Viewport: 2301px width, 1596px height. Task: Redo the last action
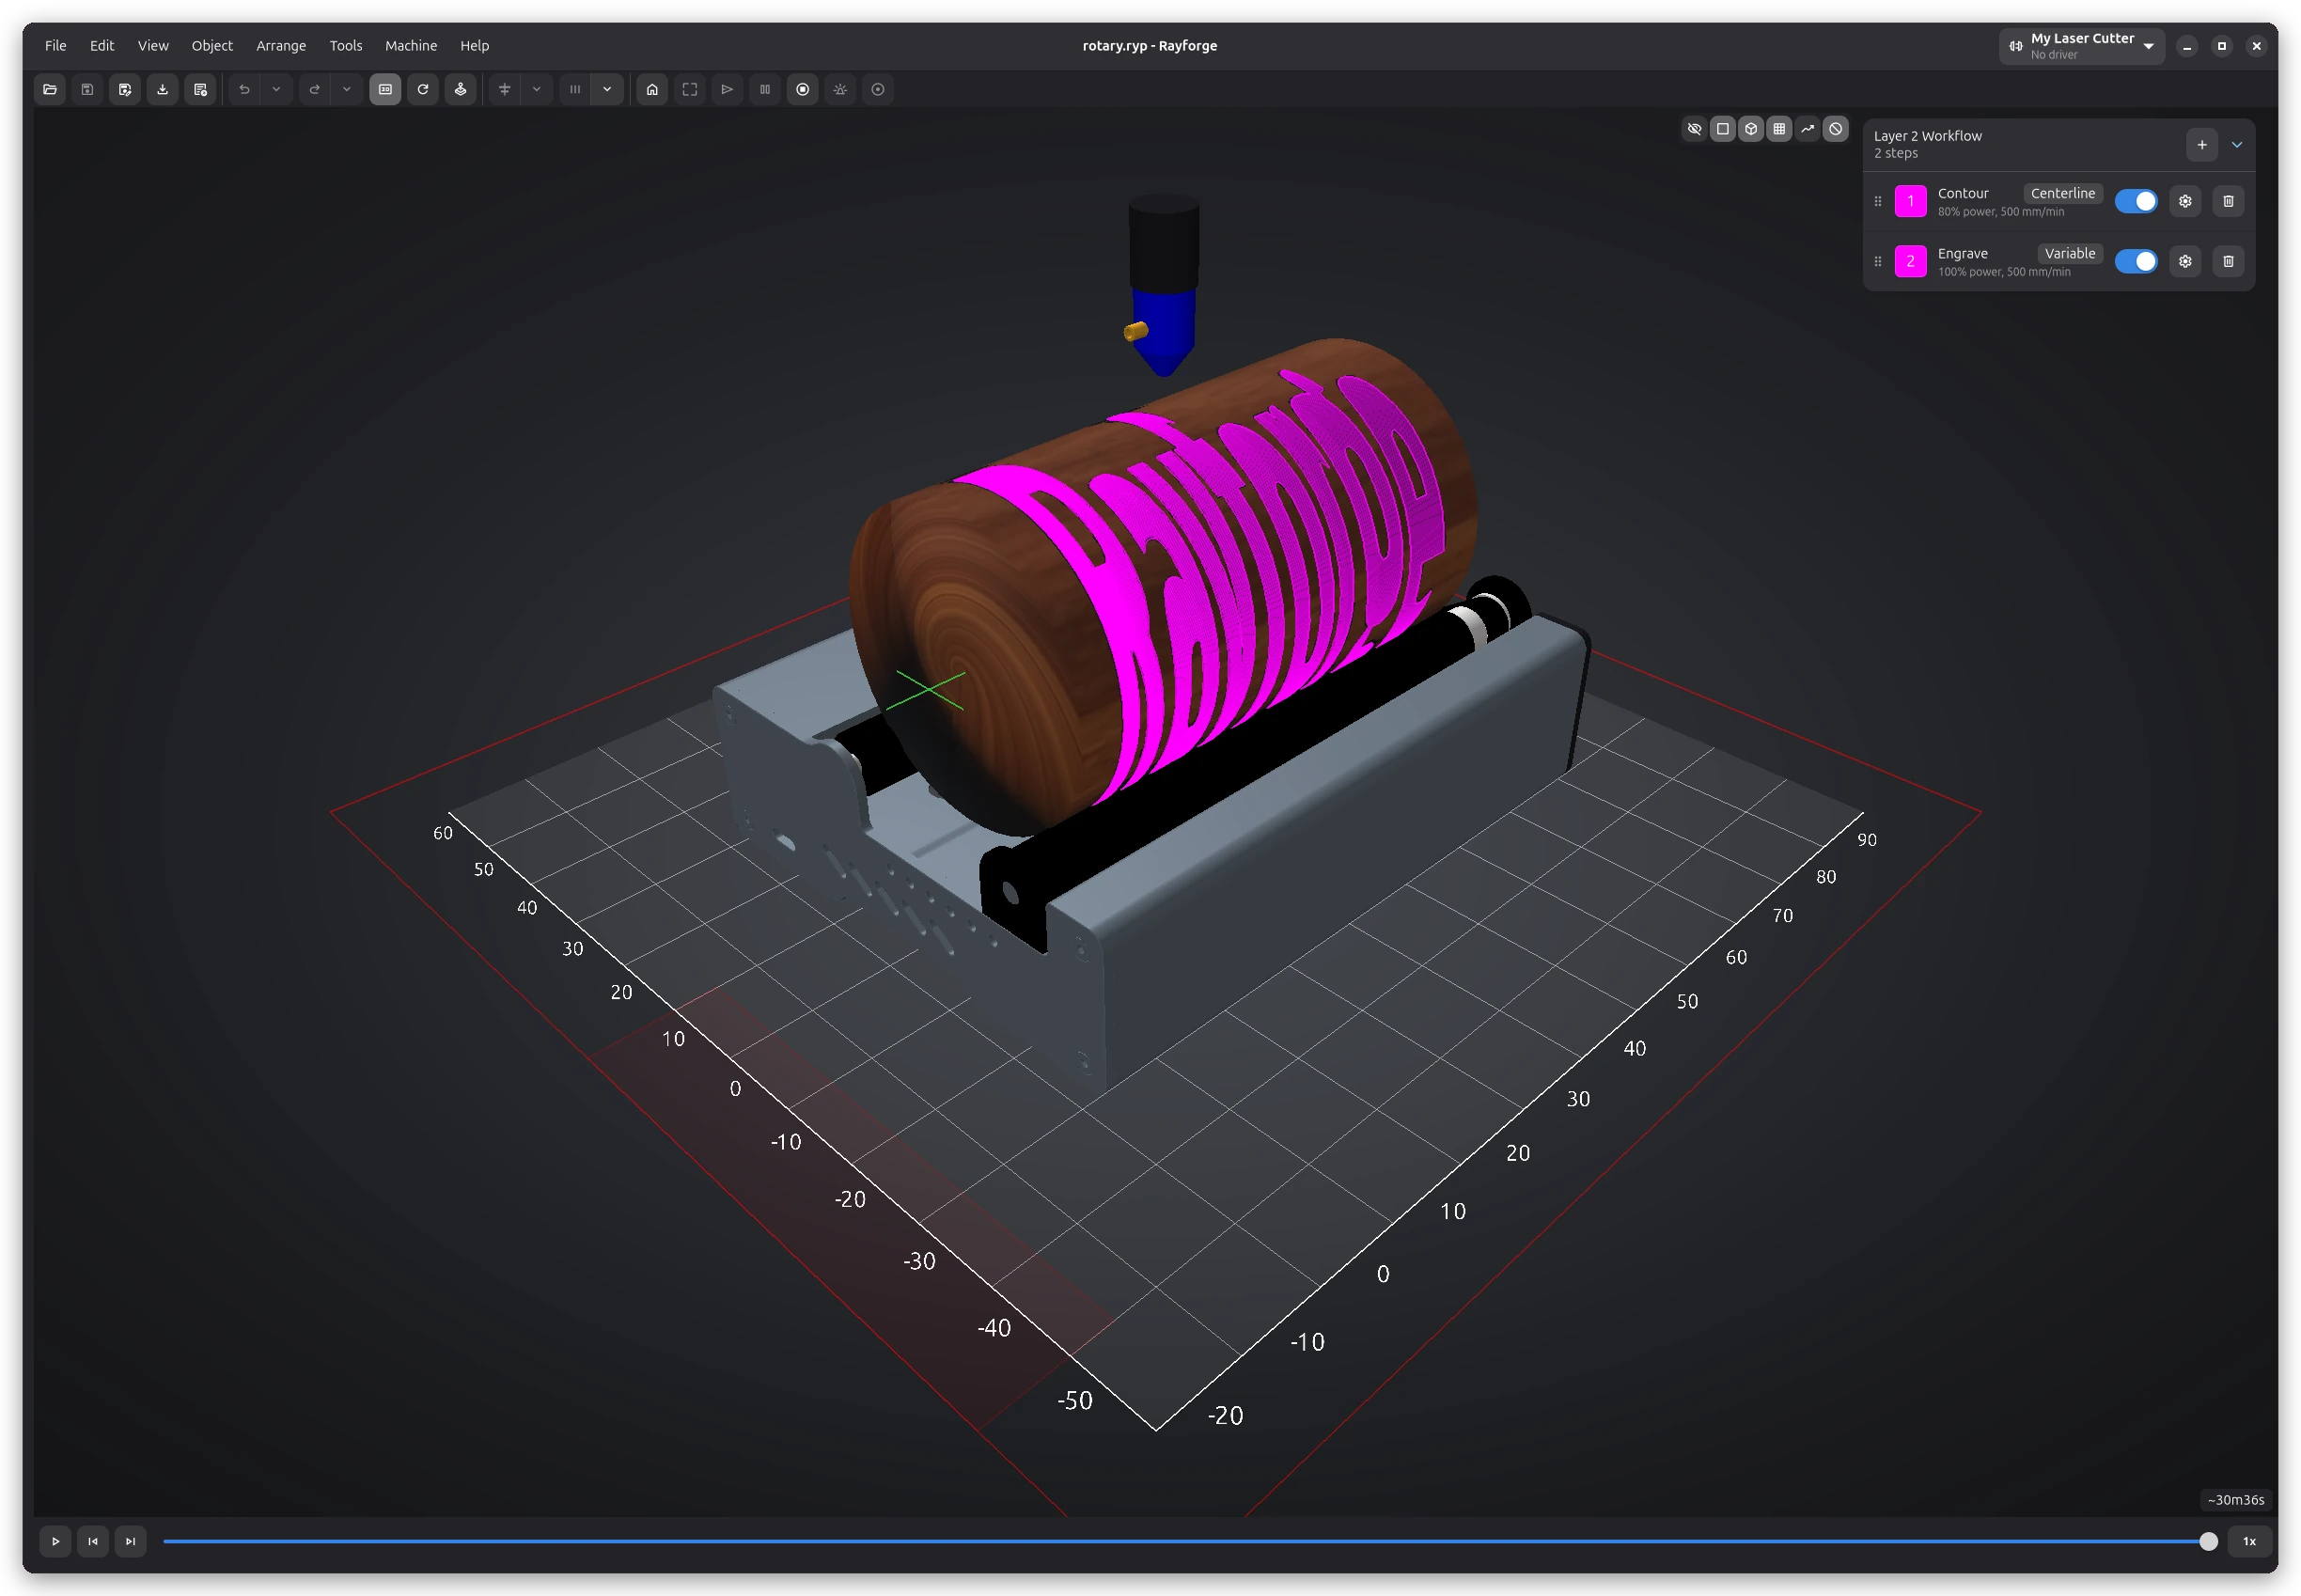coord(314,89)
